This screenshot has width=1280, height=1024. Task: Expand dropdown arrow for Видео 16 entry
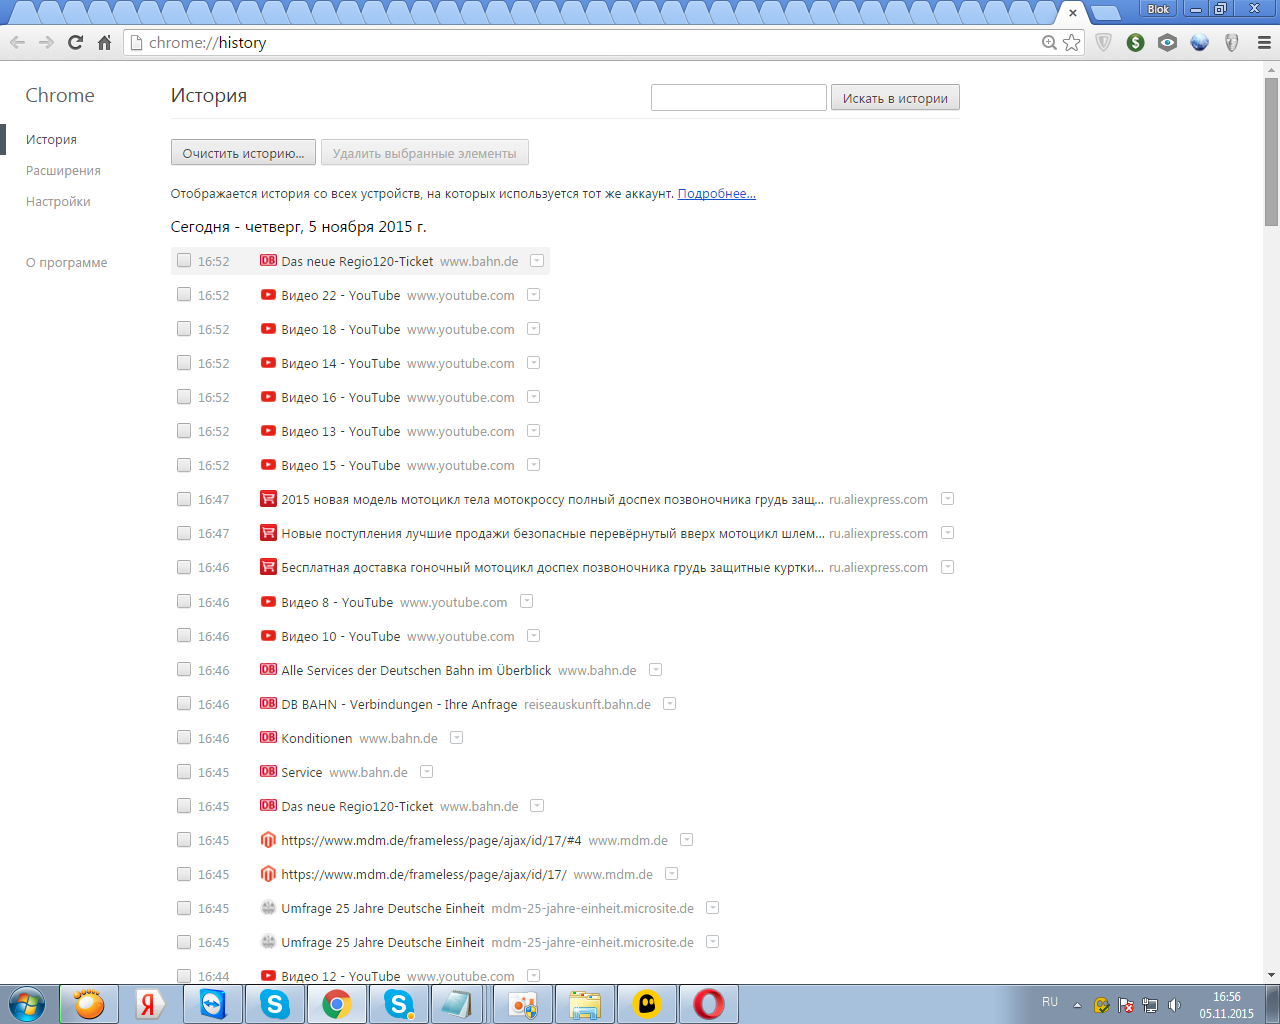tap(534, 397)
